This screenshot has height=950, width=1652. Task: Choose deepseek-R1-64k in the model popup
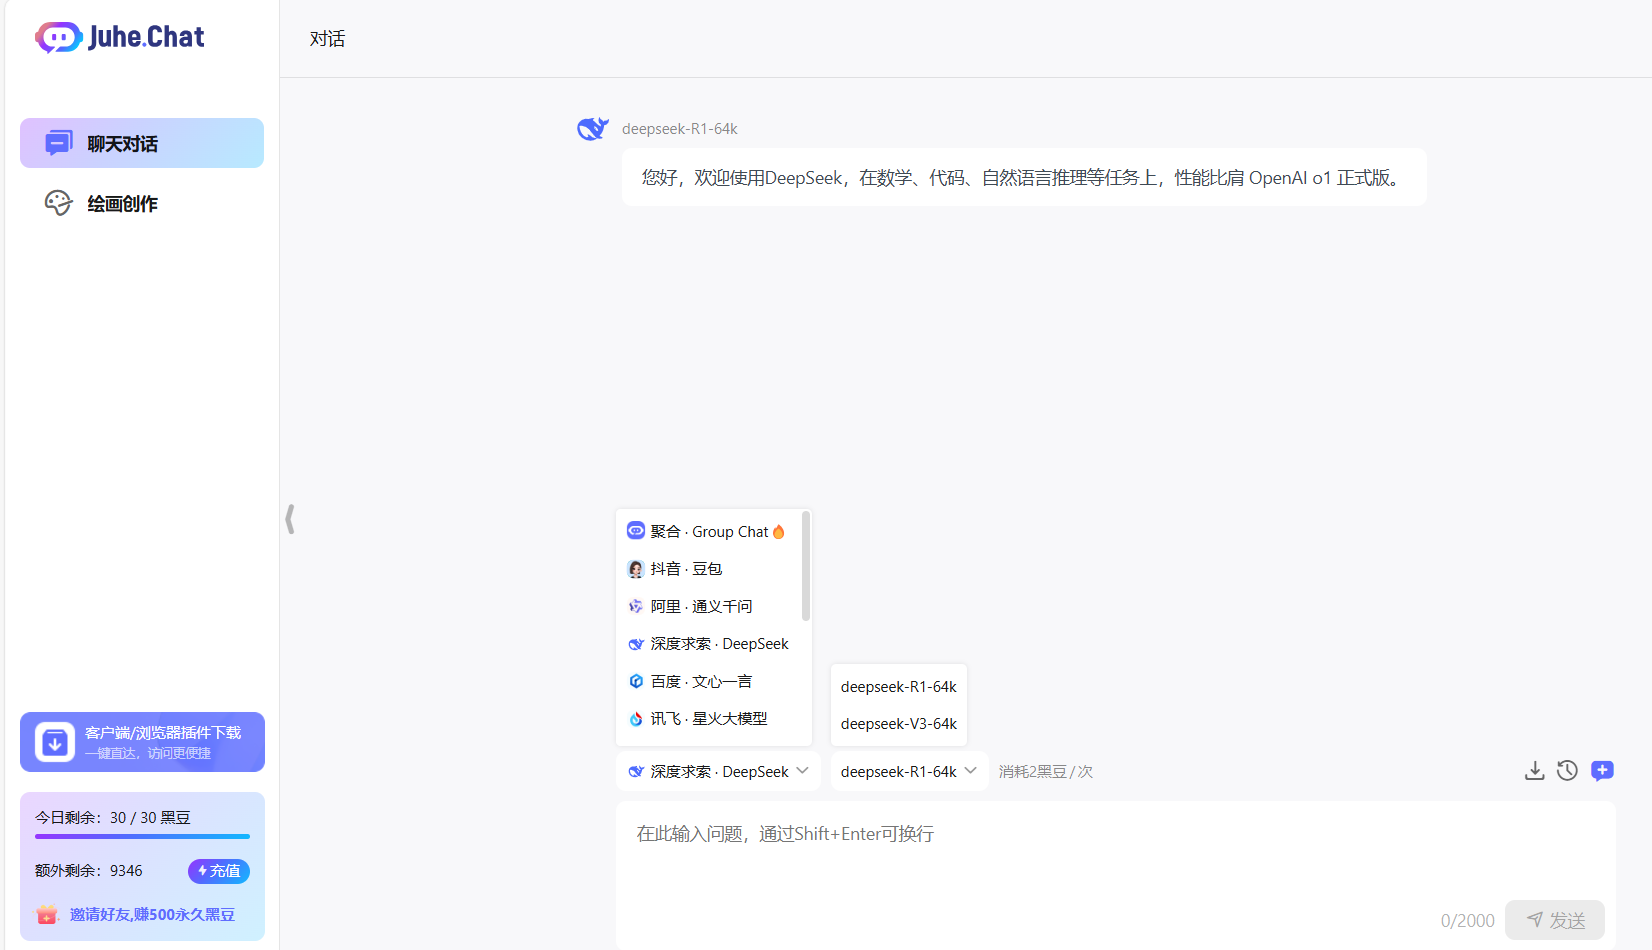[899, 687]
